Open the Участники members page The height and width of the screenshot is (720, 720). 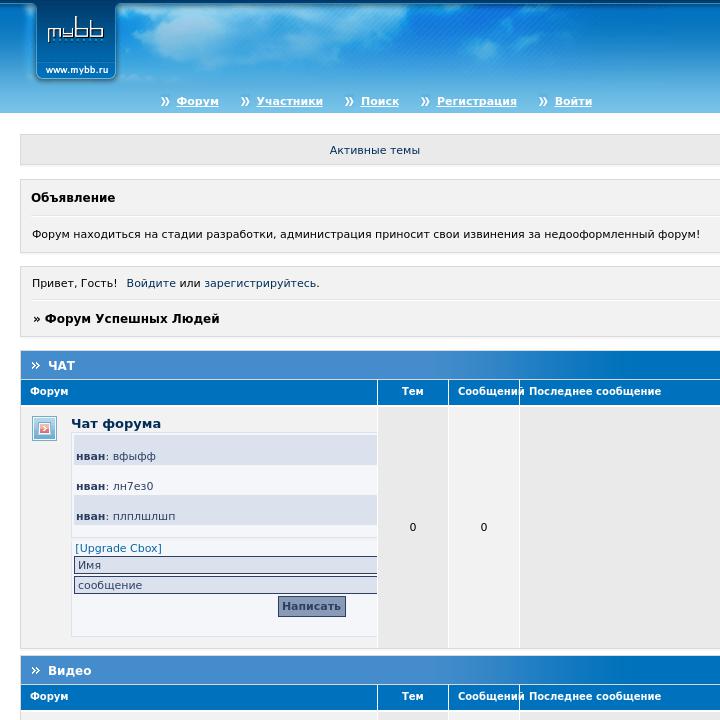point(289,101)
